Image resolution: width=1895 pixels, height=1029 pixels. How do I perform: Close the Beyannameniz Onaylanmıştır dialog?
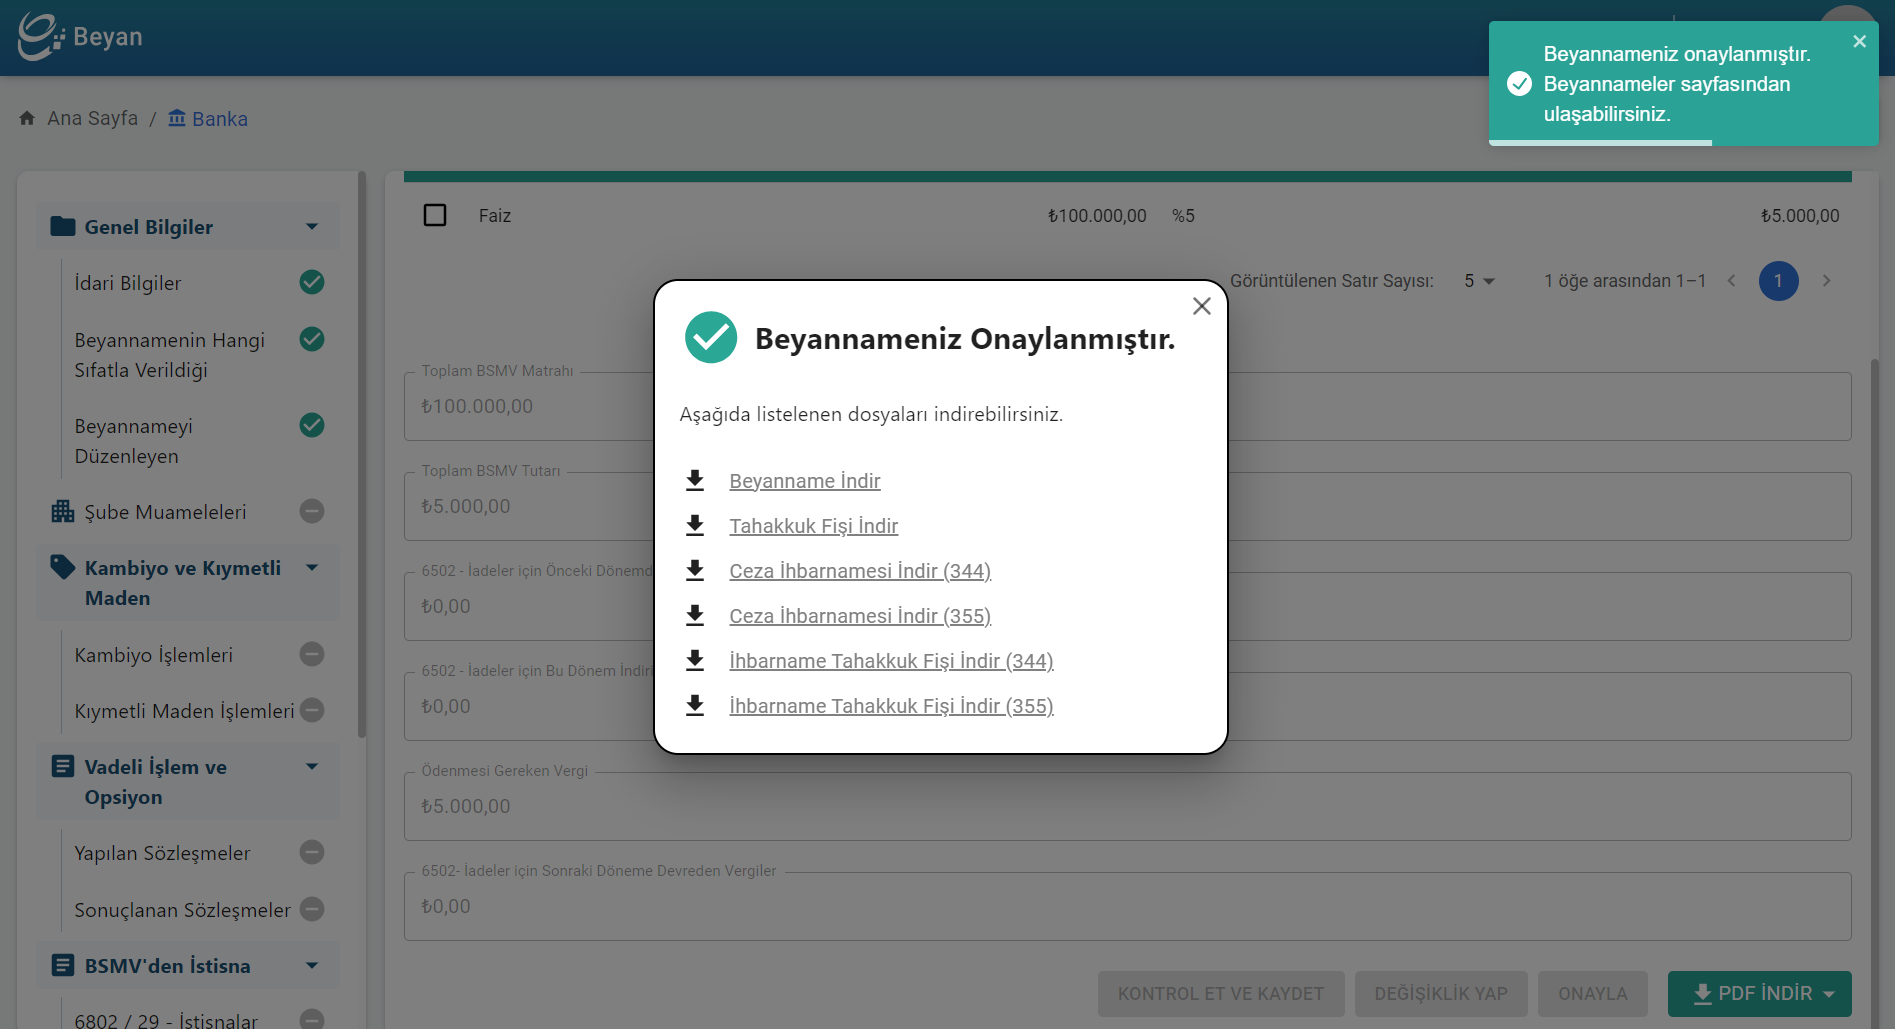(1202, 306)
